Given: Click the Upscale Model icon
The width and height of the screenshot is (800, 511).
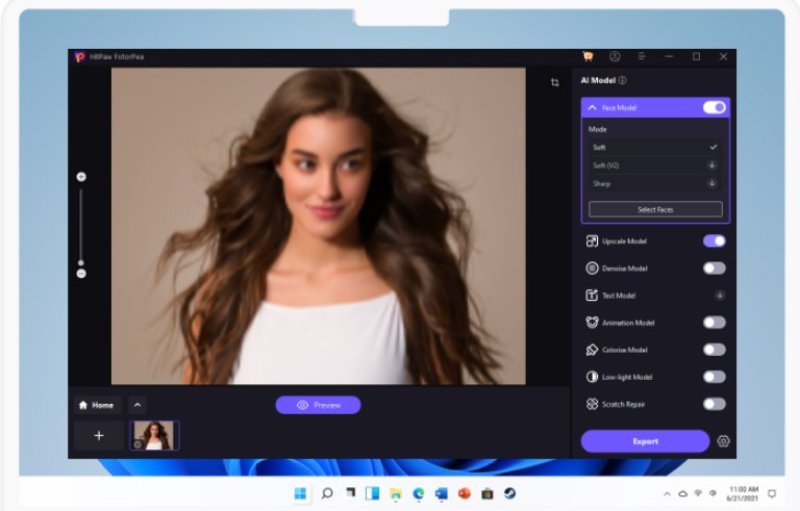Looking at the screenshot, I should tap(592, 241).
